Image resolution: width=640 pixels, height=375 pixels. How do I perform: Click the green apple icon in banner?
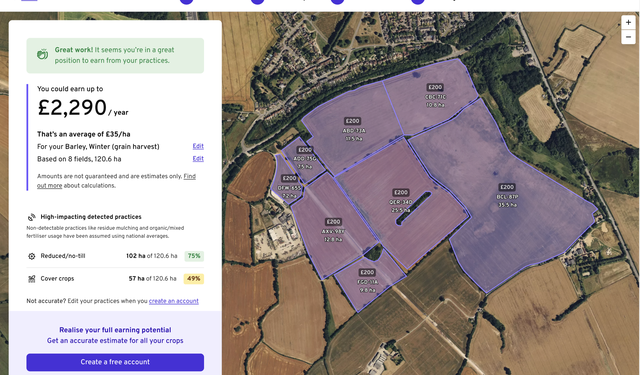point(42,55)
